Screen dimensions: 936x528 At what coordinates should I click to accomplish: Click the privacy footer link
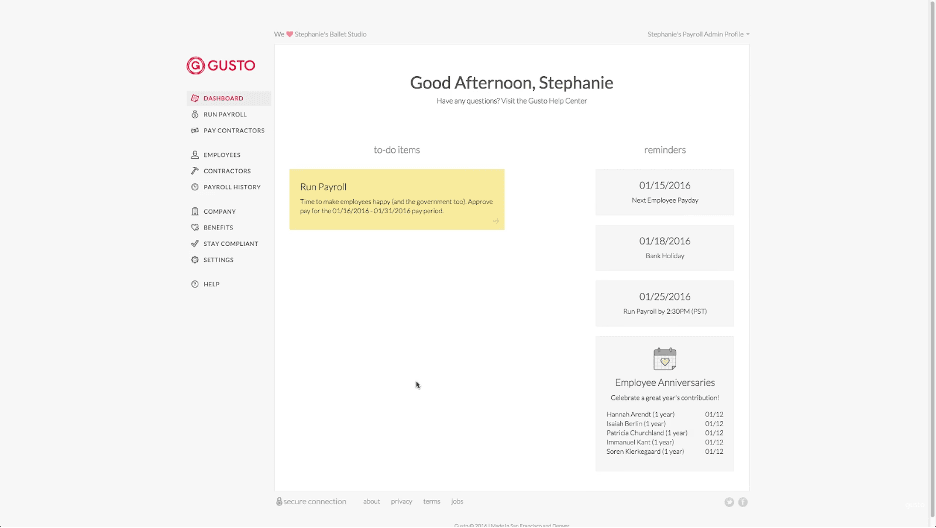click(x=401, y=501)
